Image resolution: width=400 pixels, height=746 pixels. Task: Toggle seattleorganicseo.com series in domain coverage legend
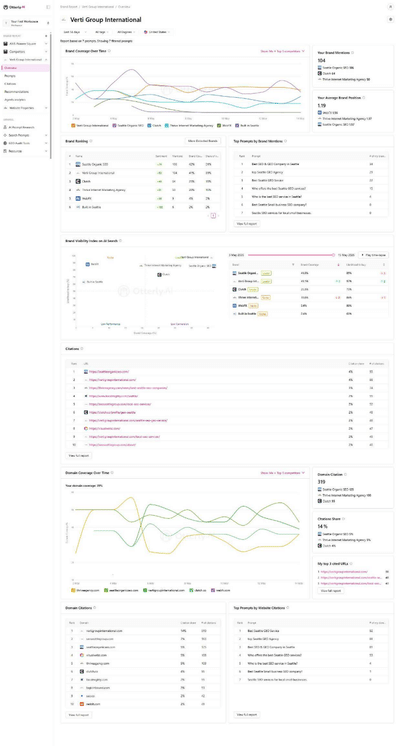106,590
